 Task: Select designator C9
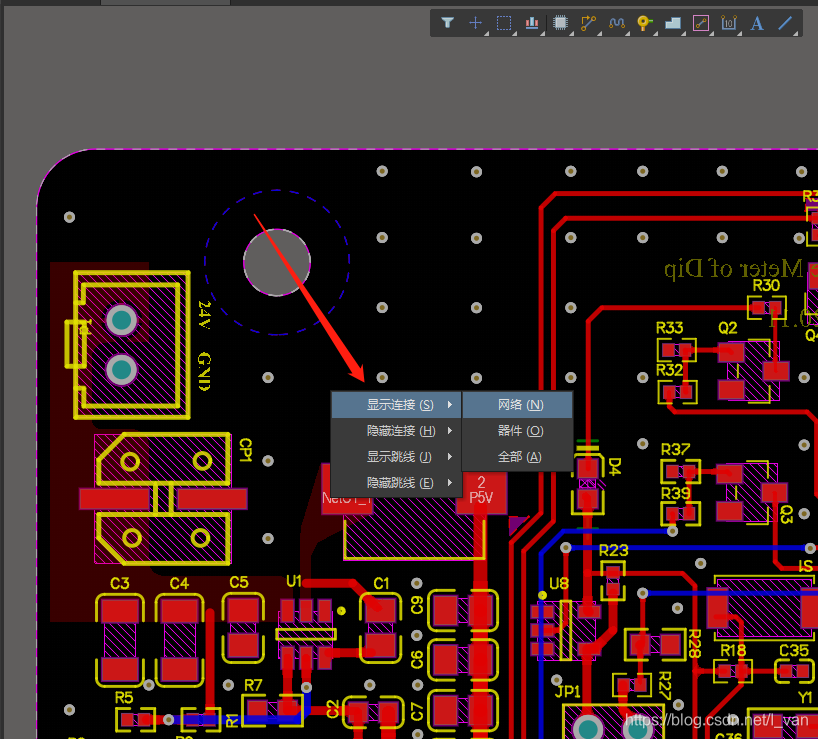pos(417,605)
